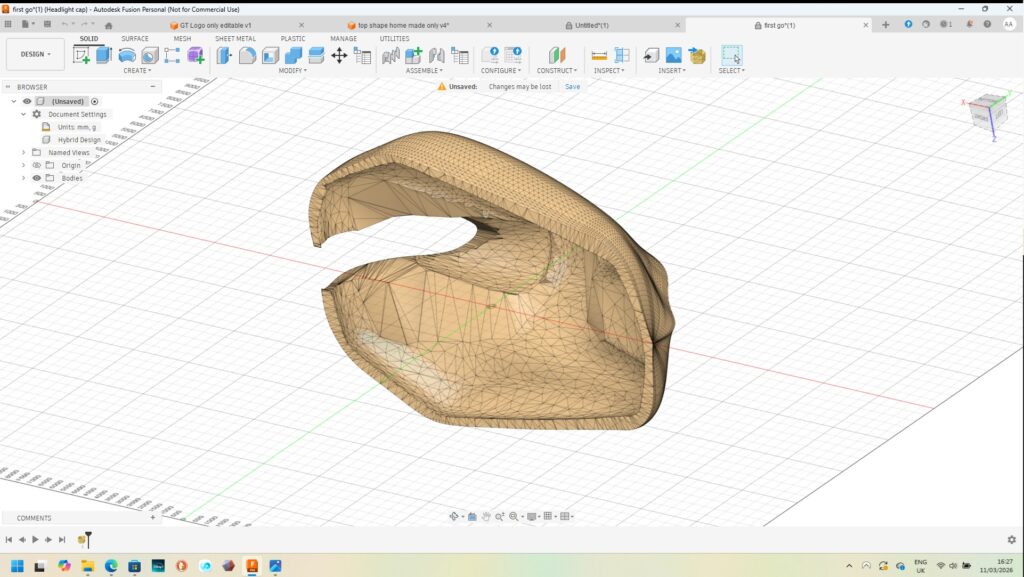Click the Extrude tool icon
Screen dimensions: 1024x577
tap(103, 55)
